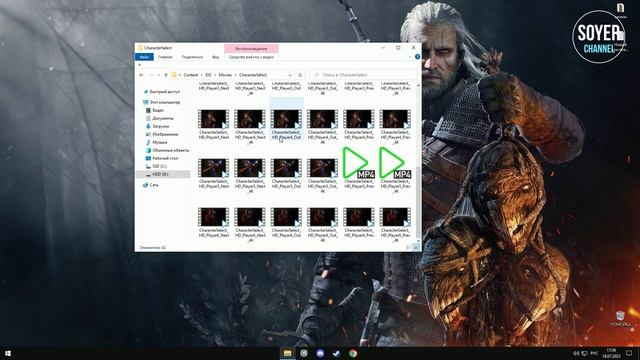Open SSD (C:) drive in sidebar
This screenshot has width=640, height=360.
[156, 166]
